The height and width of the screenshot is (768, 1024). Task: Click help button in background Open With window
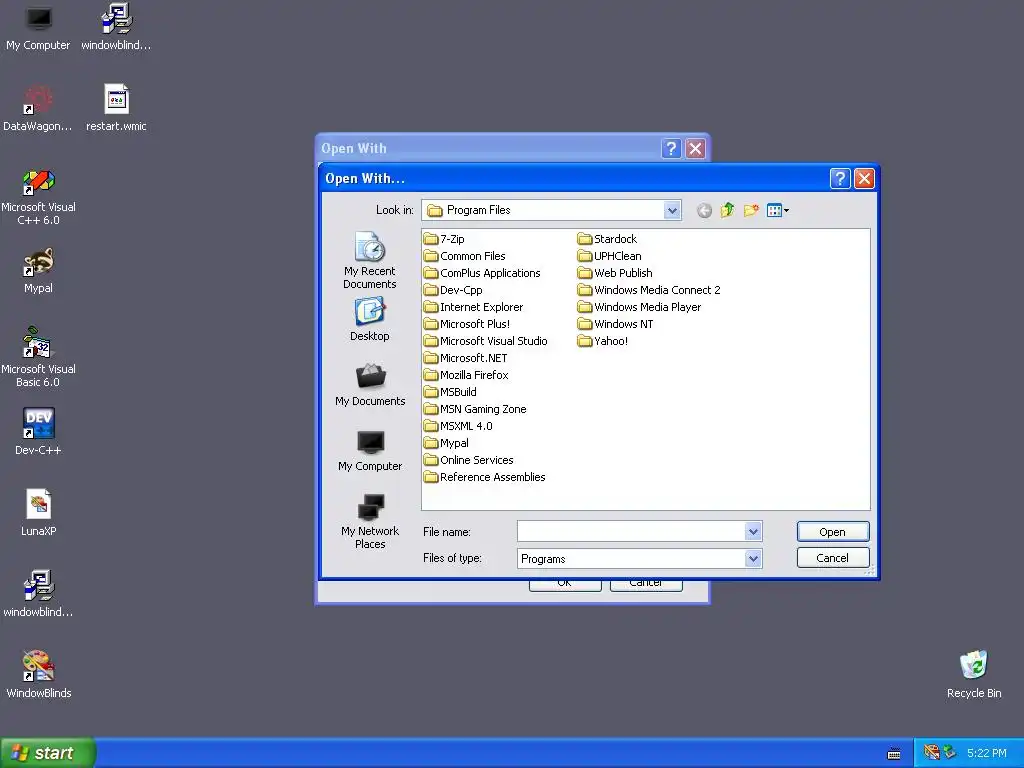[671, 148]
